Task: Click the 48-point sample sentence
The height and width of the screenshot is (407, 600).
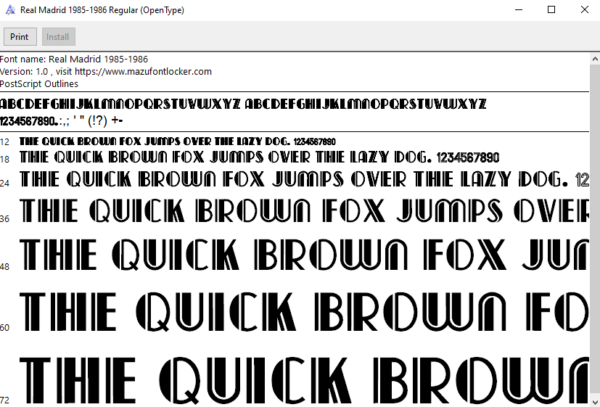Action: coord(304,254)
